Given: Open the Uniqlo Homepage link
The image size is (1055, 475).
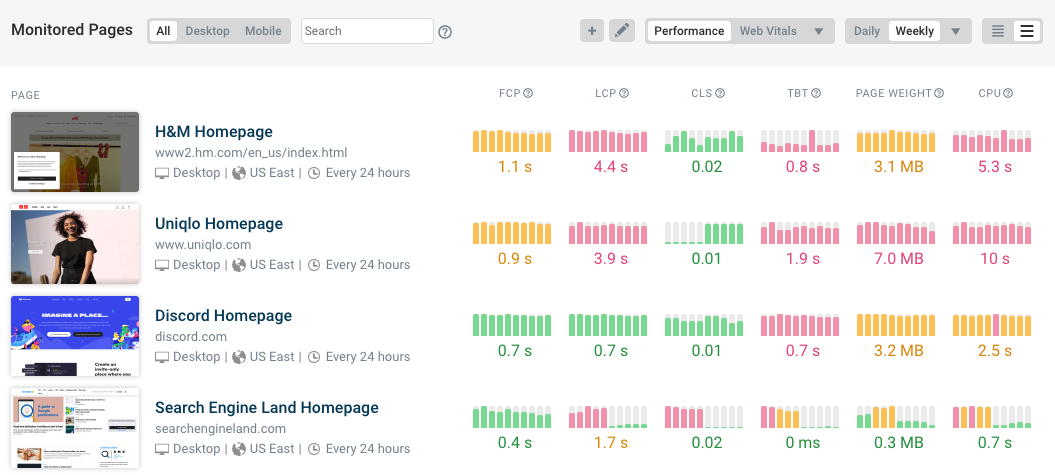Looking at the screenshot, I should point(219,224).
